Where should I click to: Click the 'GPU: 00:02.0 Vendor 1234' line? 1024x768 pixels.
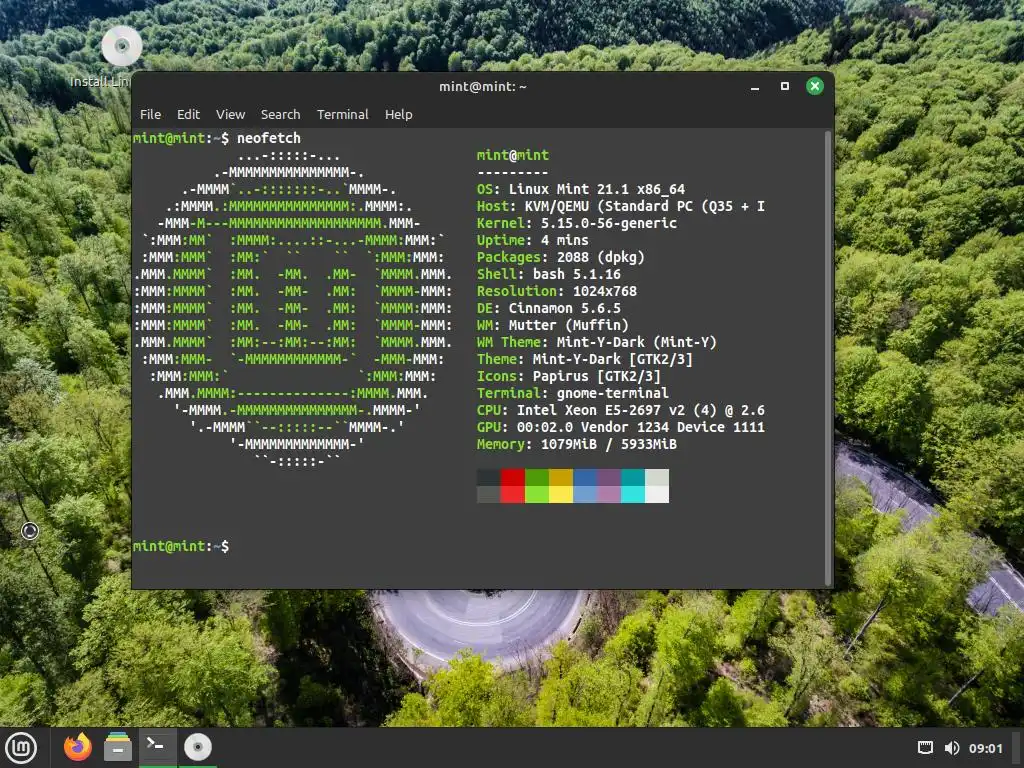[x=620, y=427]
